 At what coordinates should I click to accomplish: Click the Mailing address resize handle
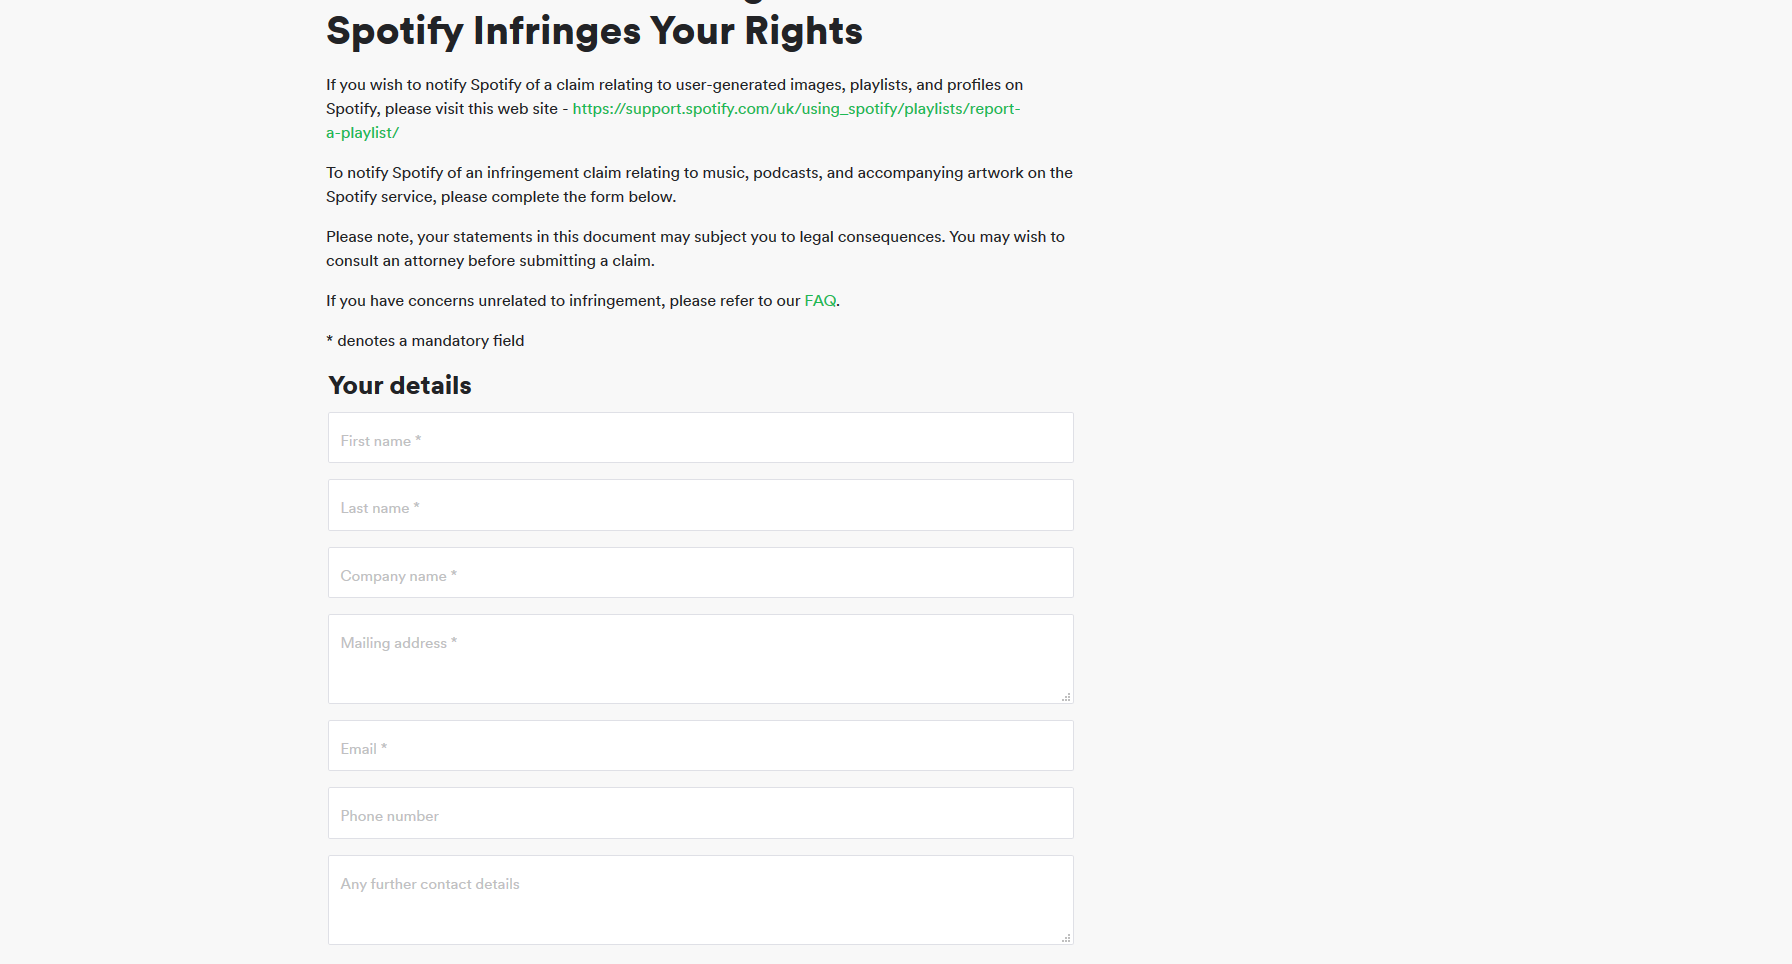tap(1066, 697)
